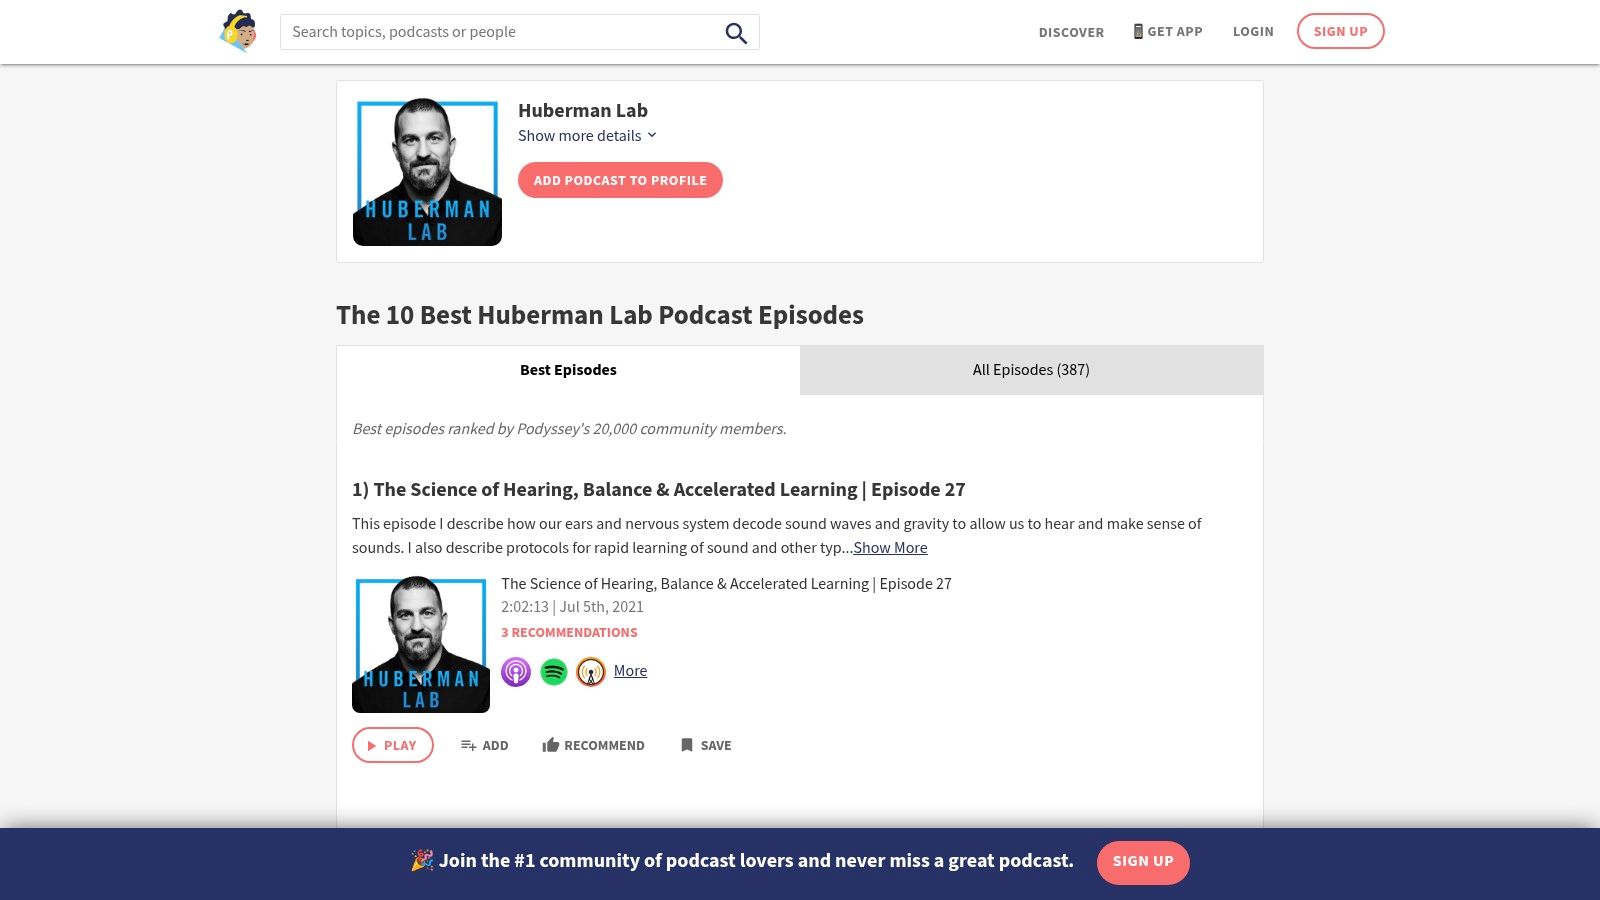Open episode in Spotify icon
This screenshot has width=1600, height=900.
(x=554, y=671)
